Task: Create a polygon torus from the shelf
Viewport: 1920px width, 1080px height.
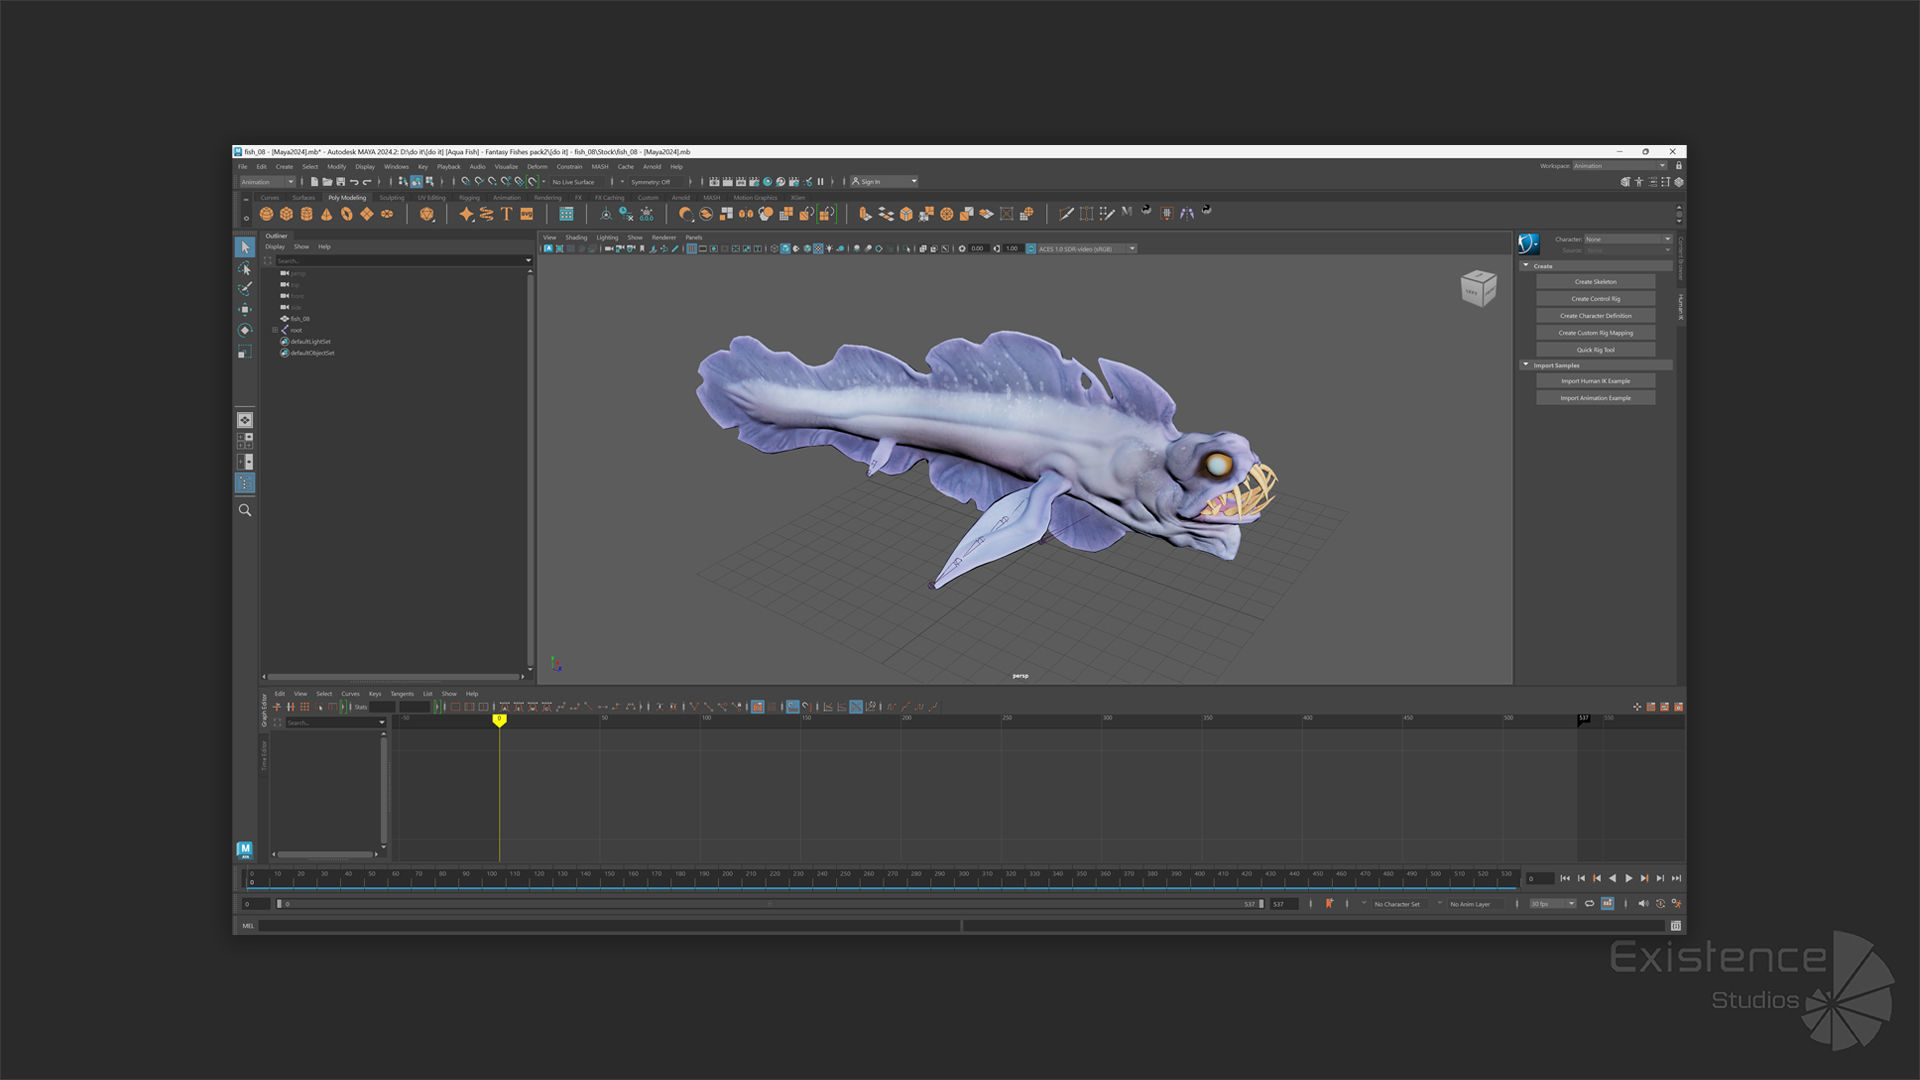Action: tap(346, 214)
